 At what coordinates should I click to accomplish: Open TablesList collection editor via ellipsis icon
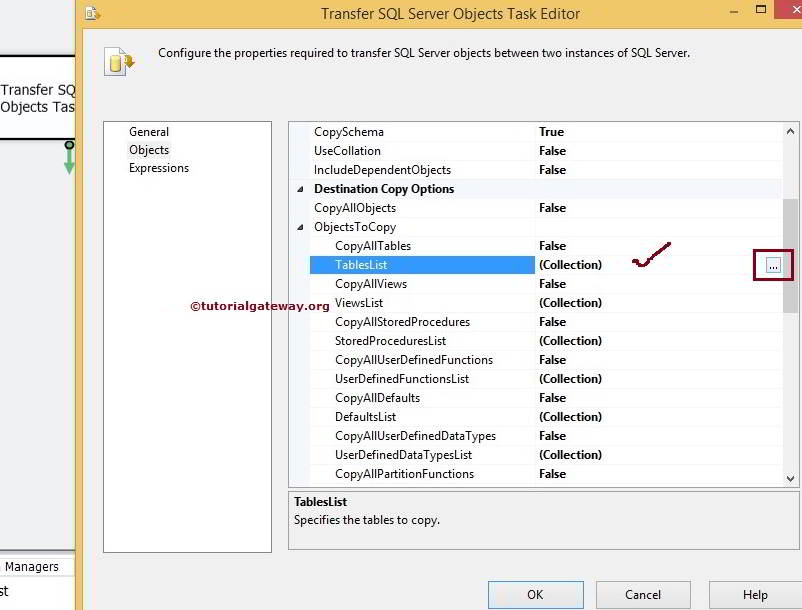(774, 265)
